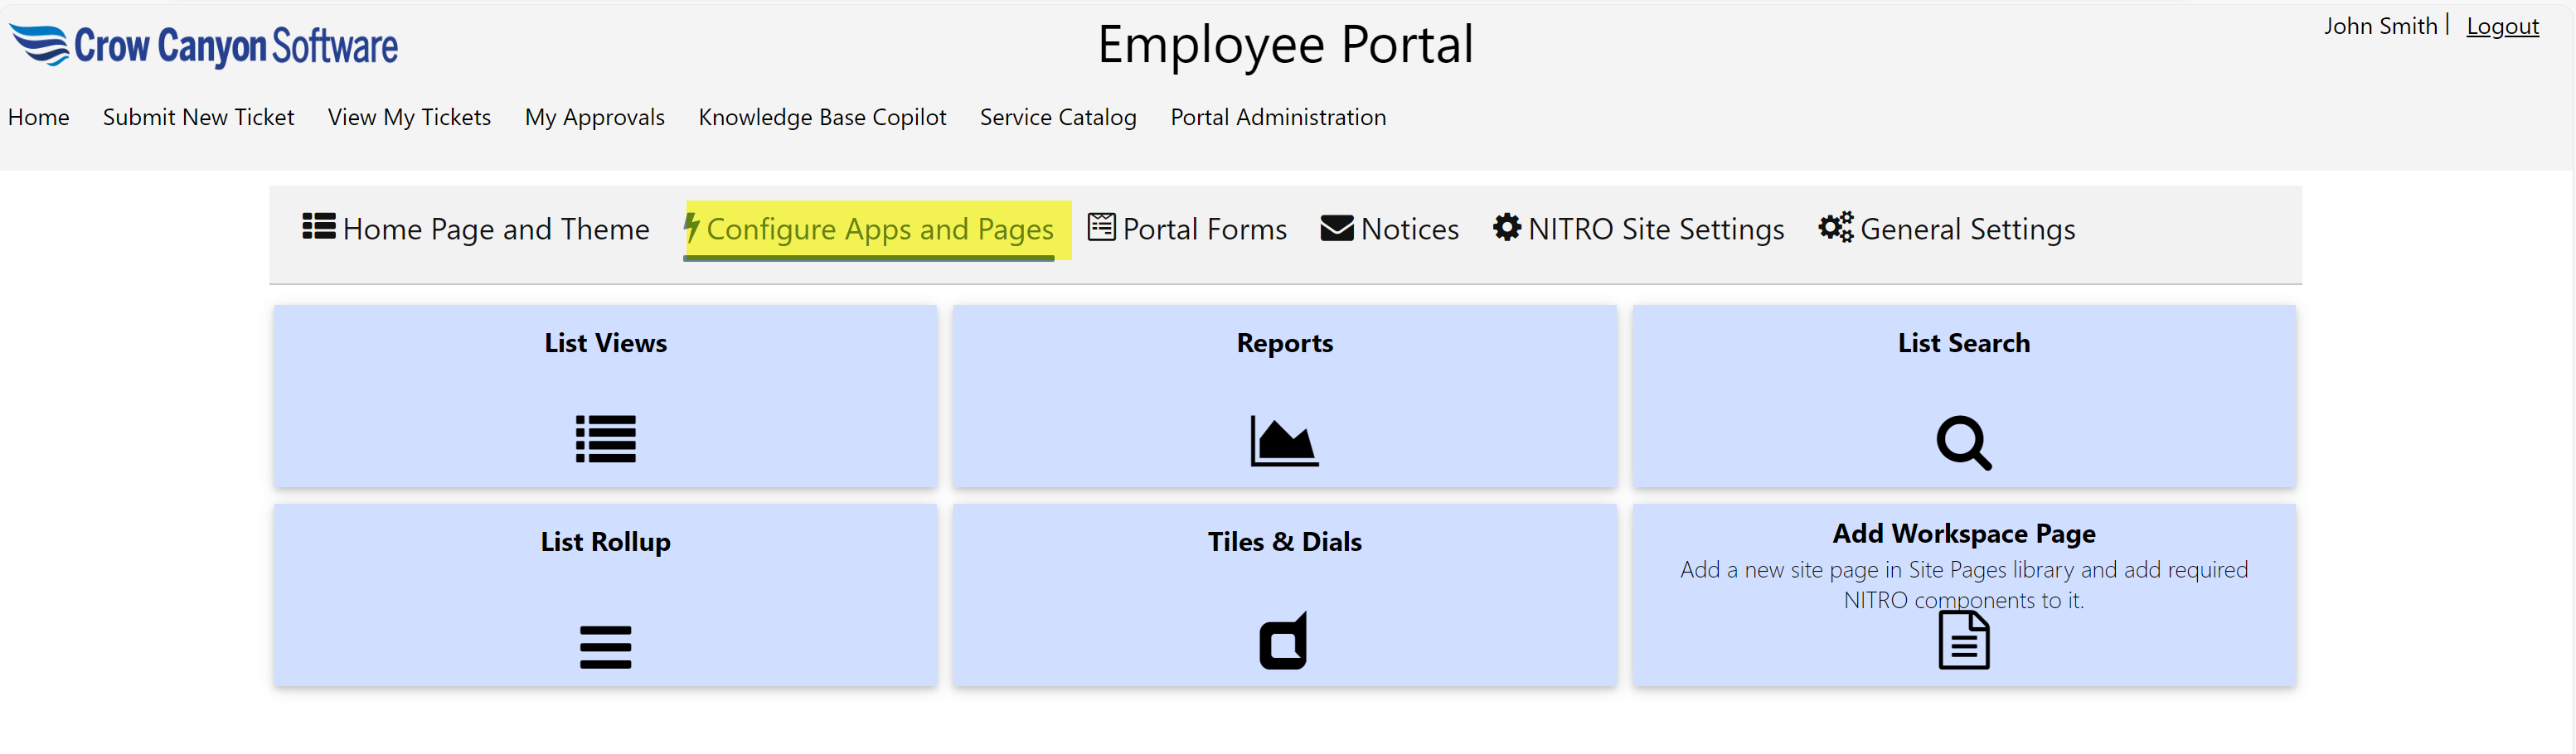Open Service Catalog from navigation
This screenshot has width=2576, height=754.
point(1057,117)
